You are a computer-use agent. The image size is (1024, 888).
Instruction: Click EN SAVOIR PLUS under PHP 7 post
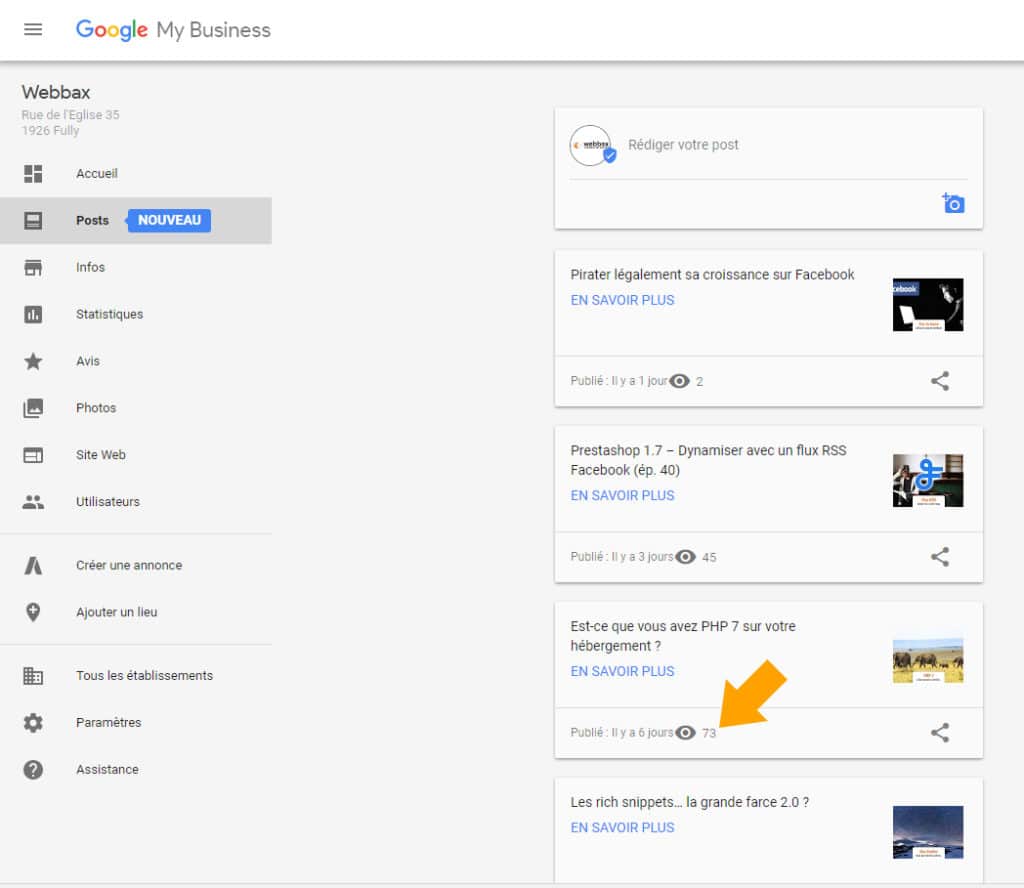pyautogui.click(x=622, y=671)
